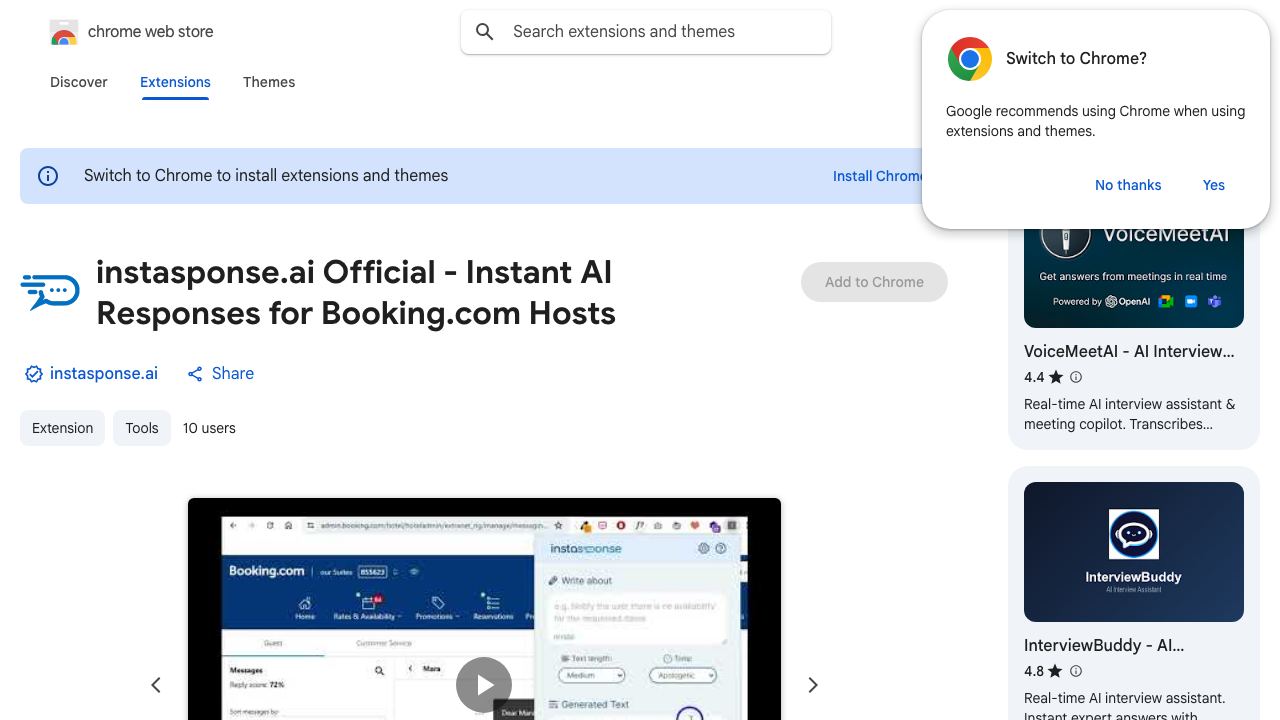Click the extension page heading text
Screen dimensions: 1280x720
[356, 292]
